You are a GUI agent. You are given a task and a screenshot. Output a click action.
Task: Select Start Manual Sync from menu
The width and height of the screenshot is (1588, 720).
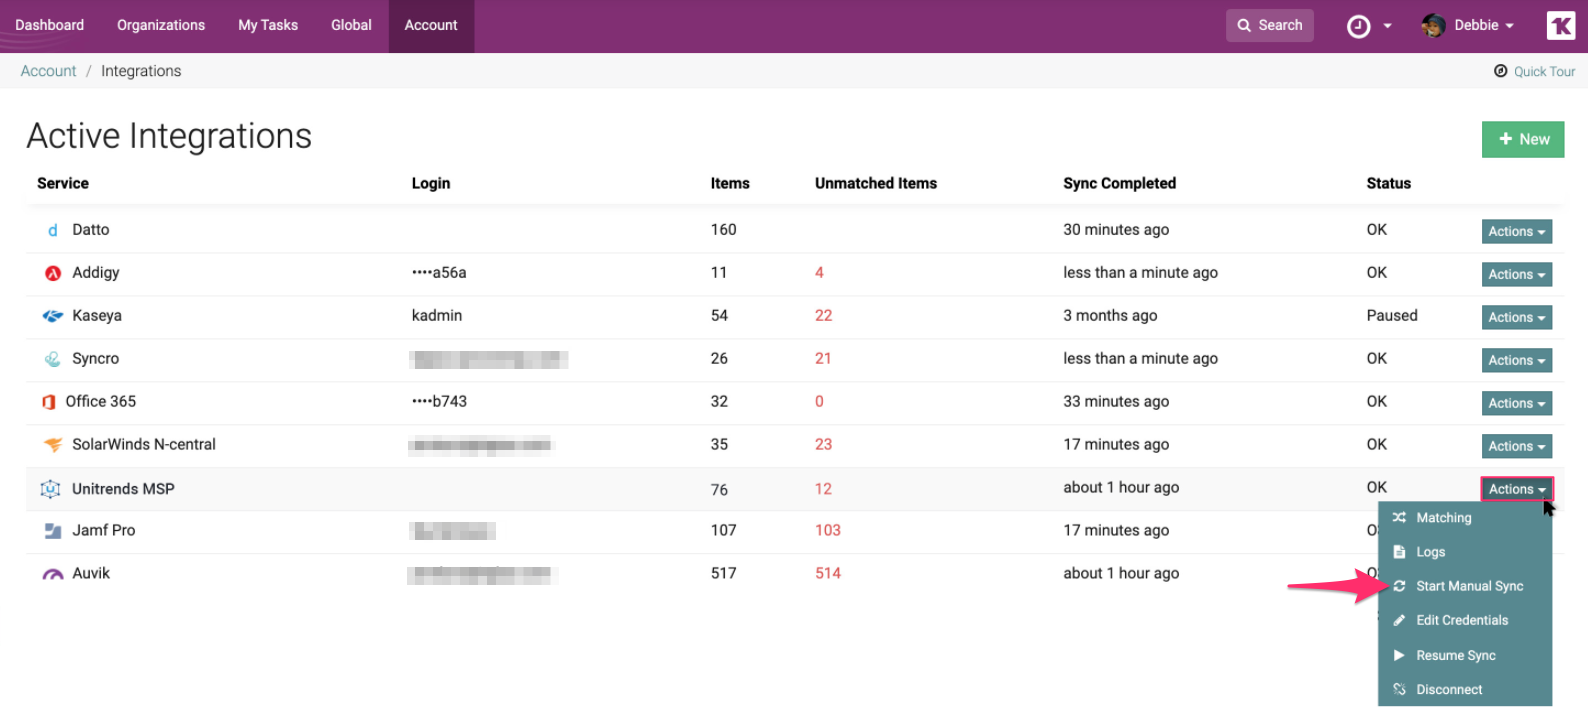[1468, 586]
